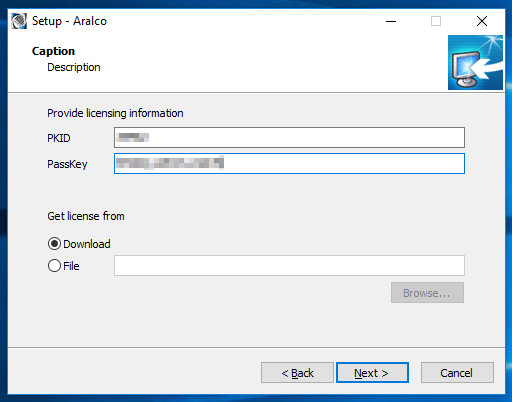Go to the previous step with Back
Image resolution: width=512 pixels, height=402 pixels.
297,373
